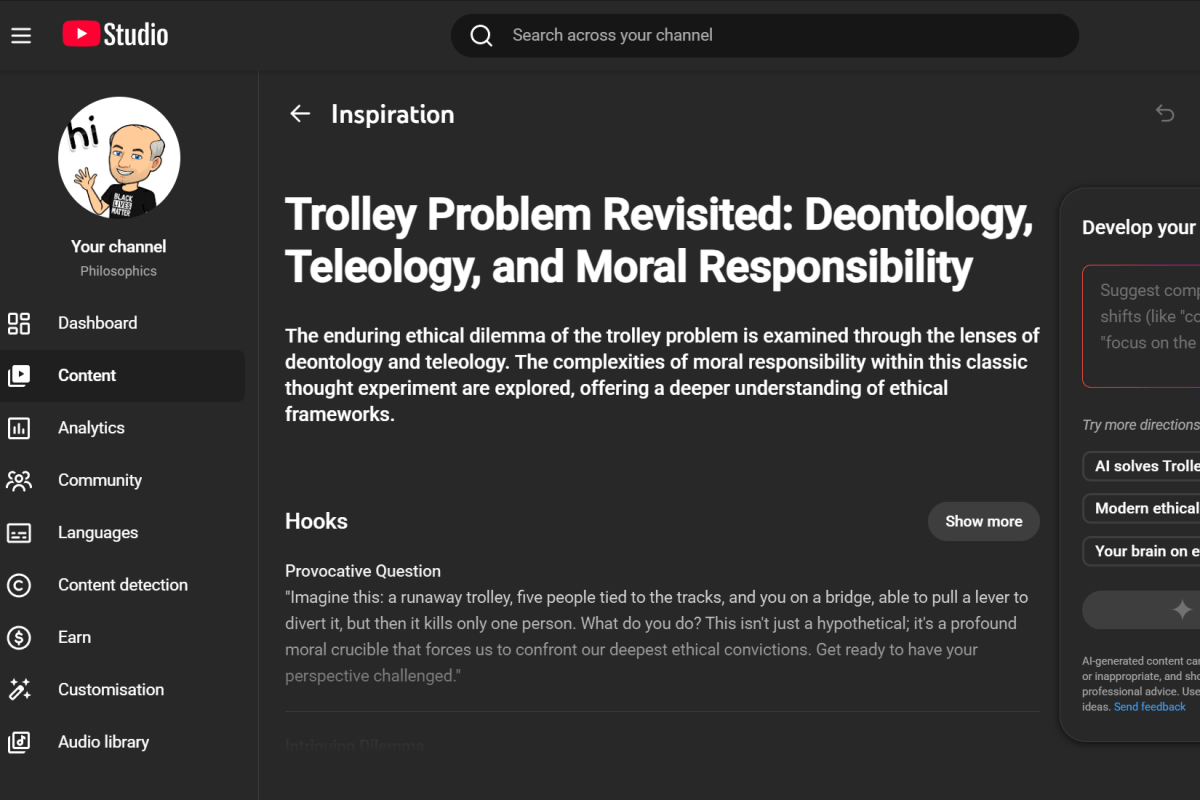Click the search magnifier icon
Viewport: 1200px width, 800px height.
pyautogui.click(x=481, y=36)
